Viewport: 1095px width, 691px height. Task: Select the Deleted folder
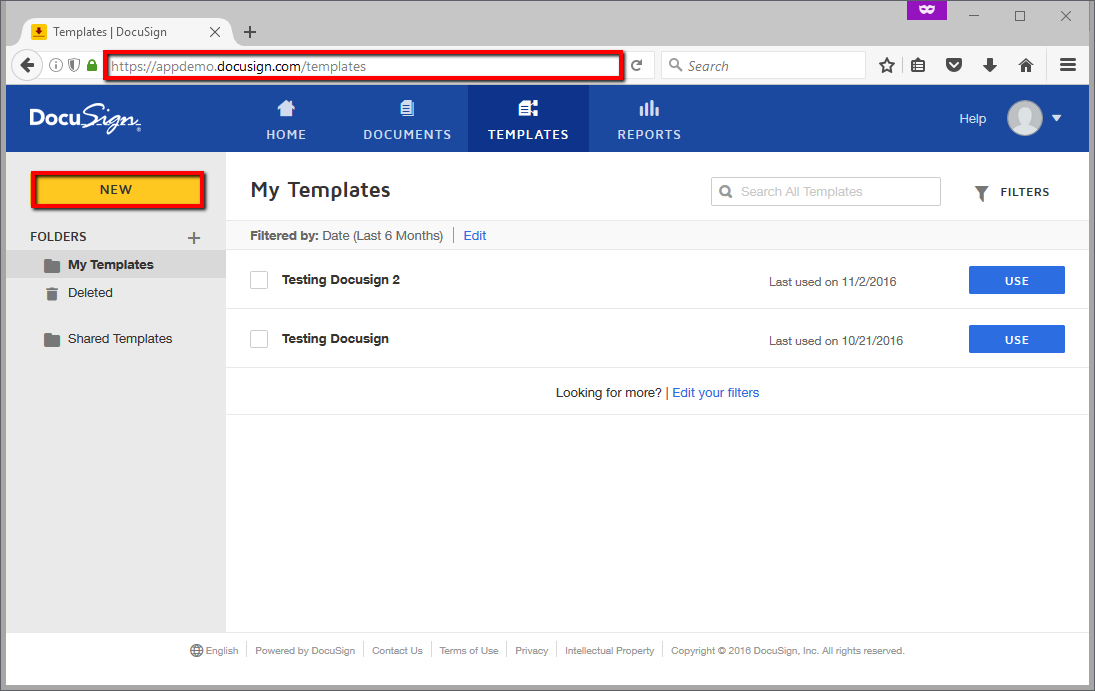click(90, 293)
